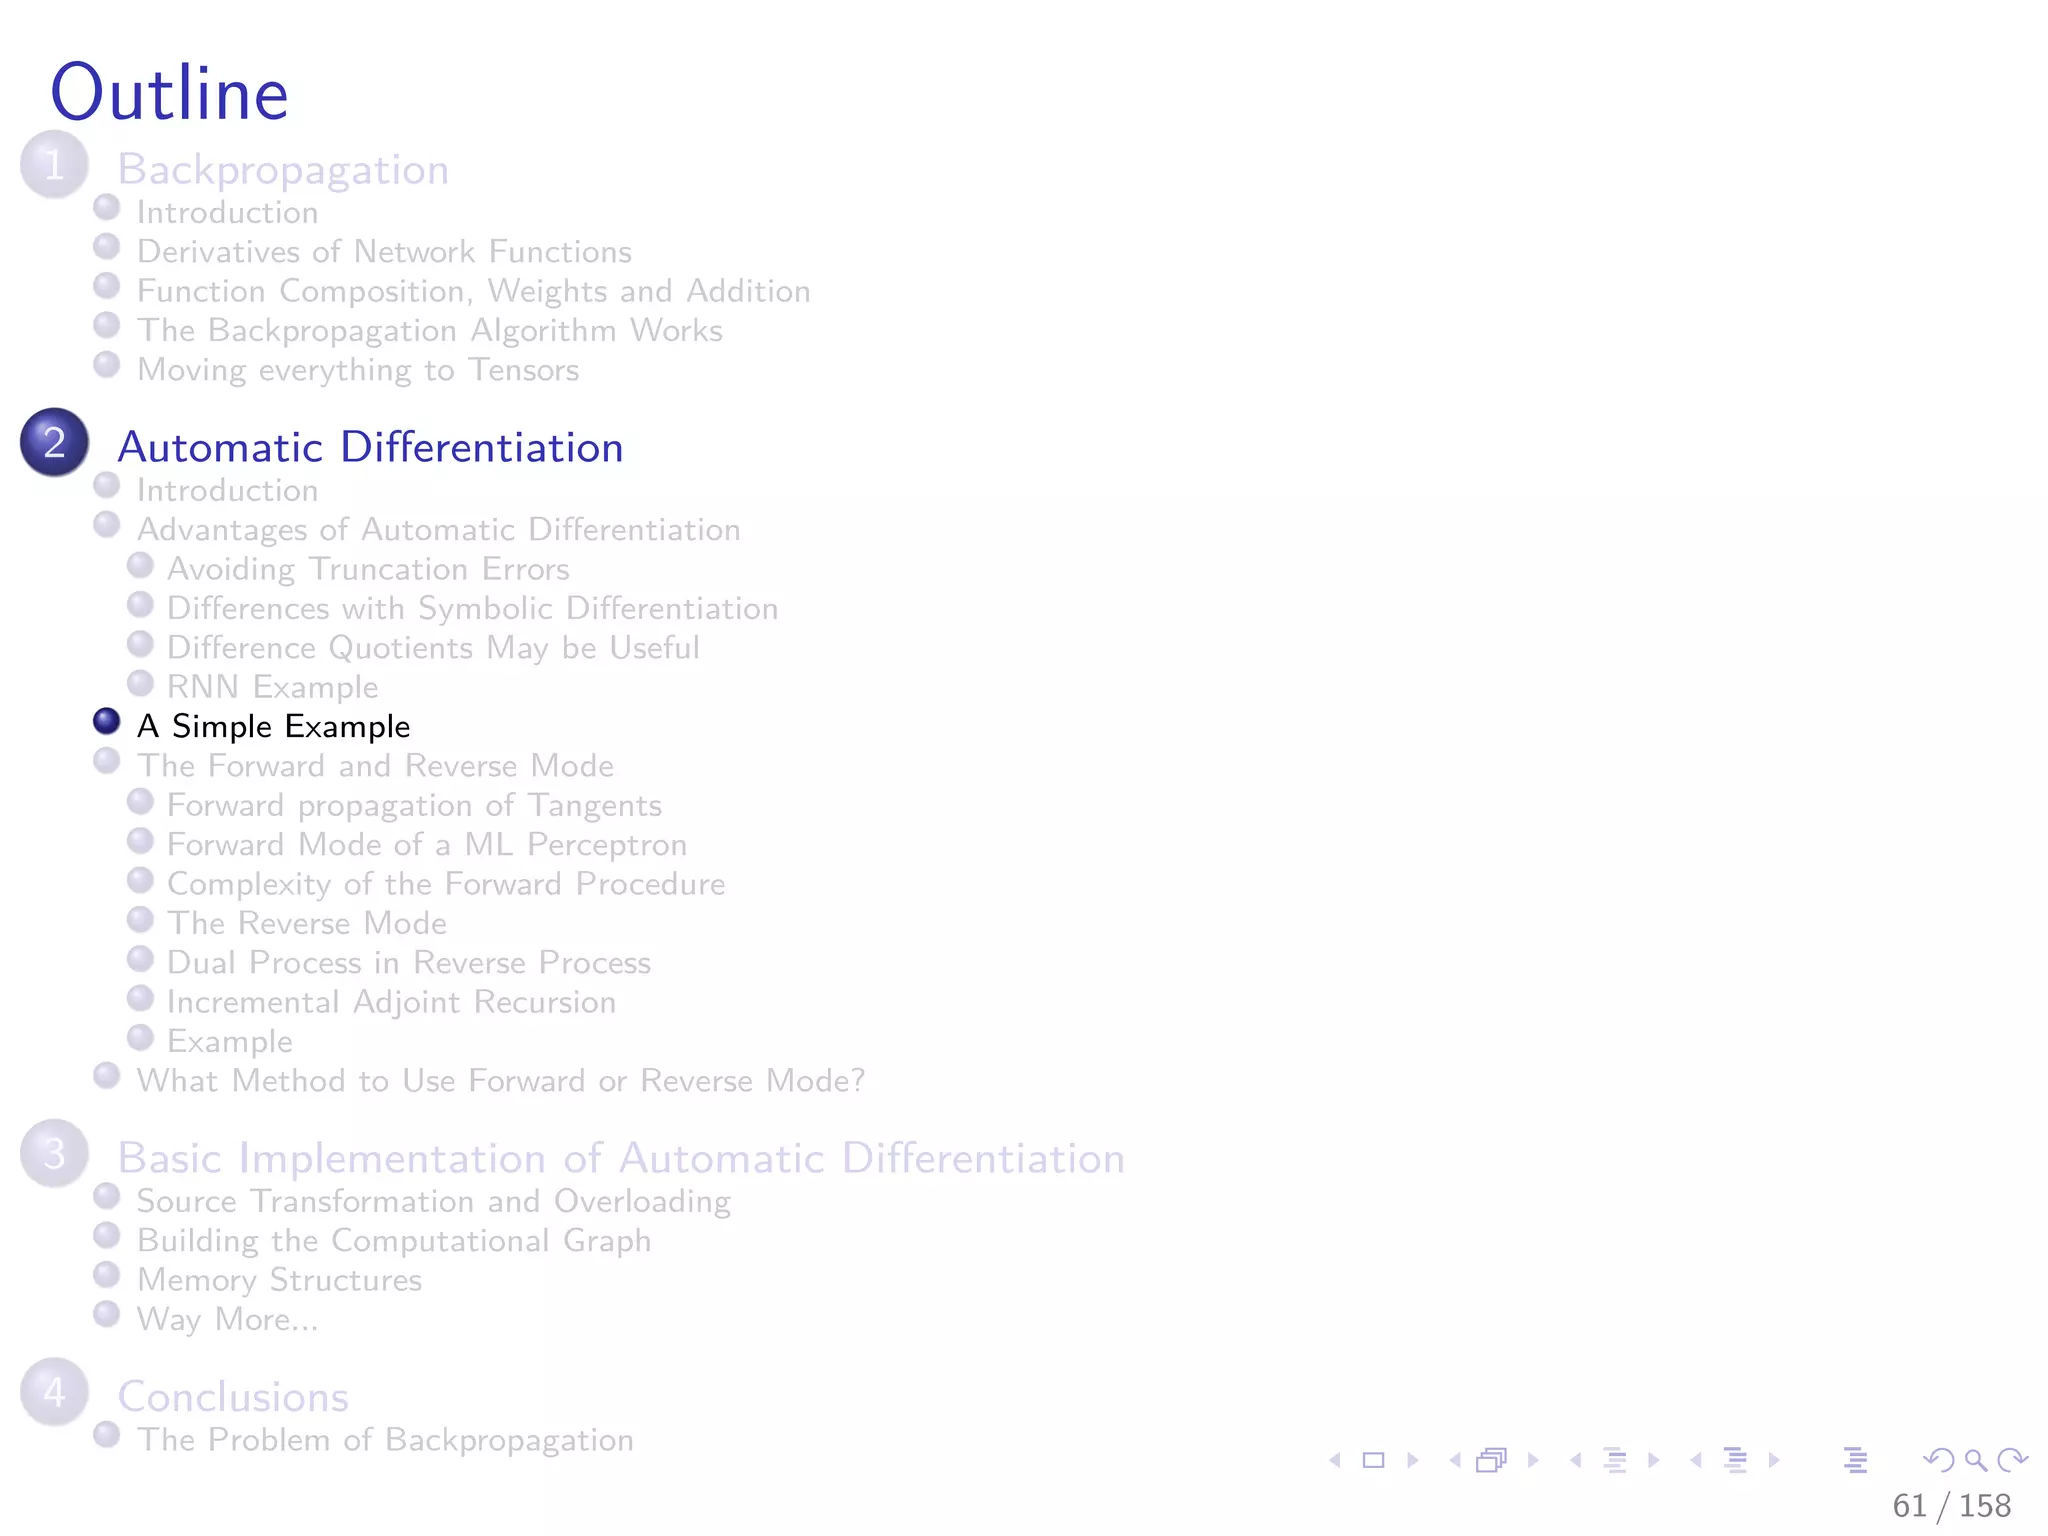Viewport: 2048px width, 1536px height.
Task: Click the next section arrow
Action: 1774,1460
